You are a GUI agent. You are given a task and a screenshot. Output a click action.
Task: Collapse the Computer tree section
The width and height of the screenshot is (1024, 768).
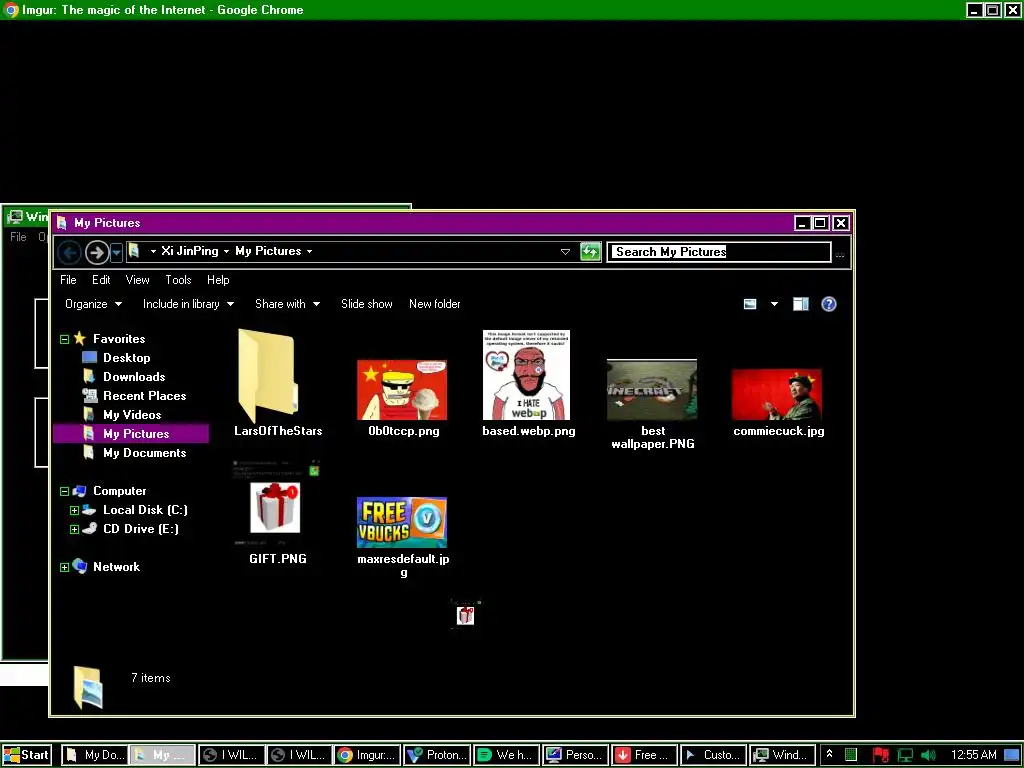[64, 491]
